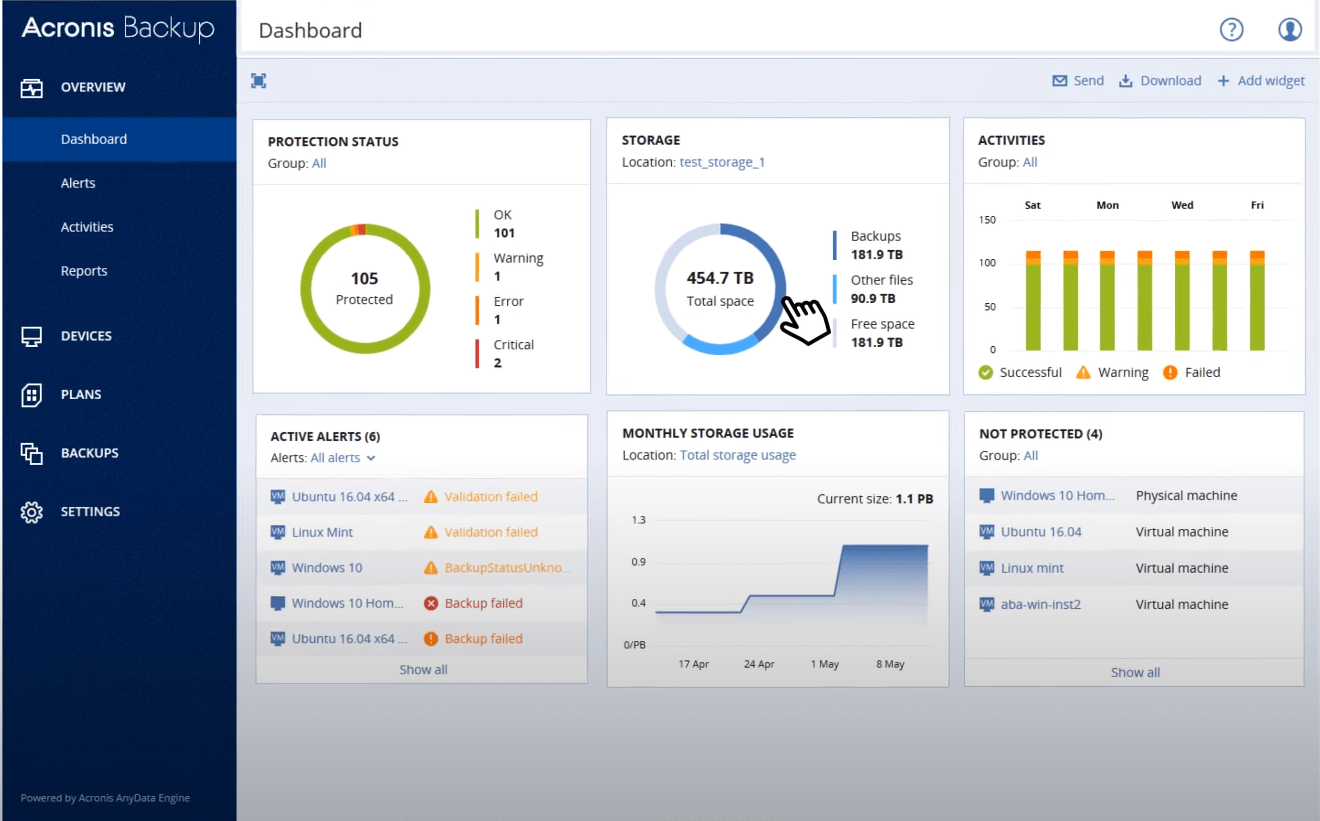Click the Send button
The width and height of the screenshot is (1320, 821).
1078,80
